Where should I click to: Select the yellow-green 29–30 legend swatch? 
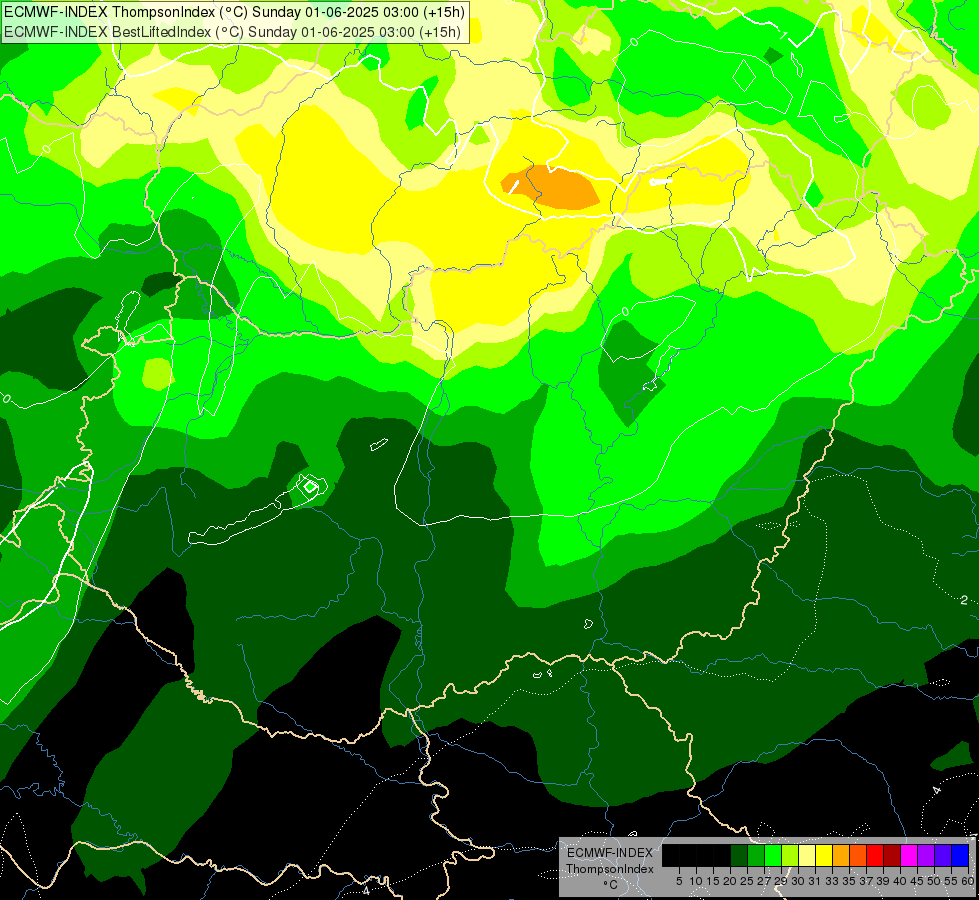coord(790,855)
